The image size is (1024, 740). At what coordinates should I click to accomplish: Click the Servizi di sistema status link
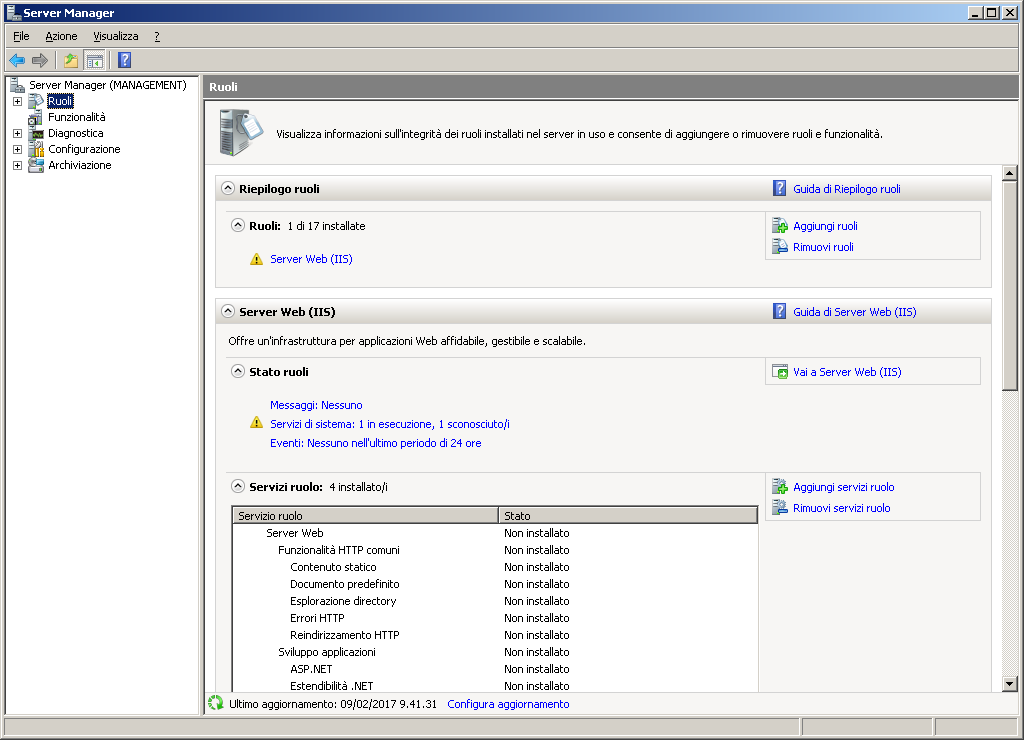click(390, 424)
